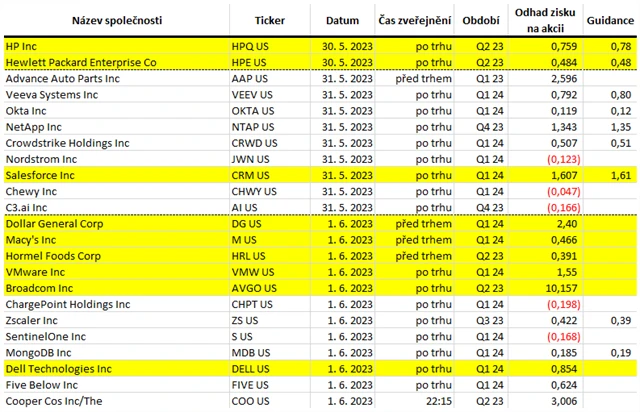This screenshot has height=412, width=640.
Task: Select the AVGO US ticker cell
Action: coord(270,288)
